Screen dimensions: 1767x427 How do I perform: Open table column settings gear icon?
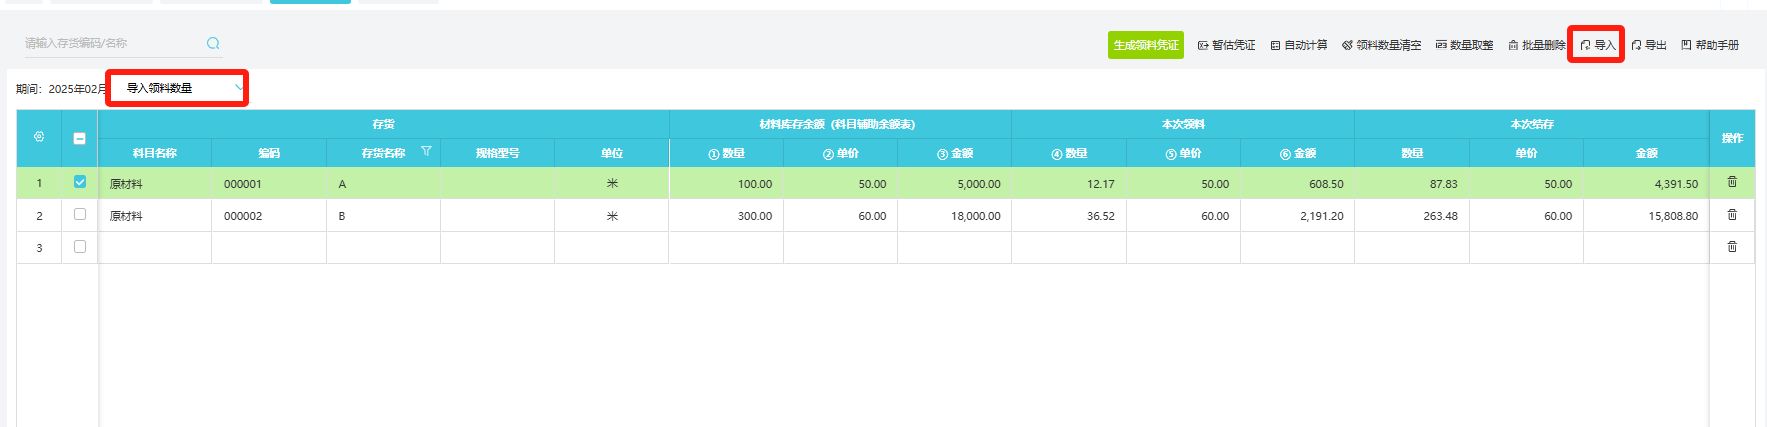click(39, 137)
